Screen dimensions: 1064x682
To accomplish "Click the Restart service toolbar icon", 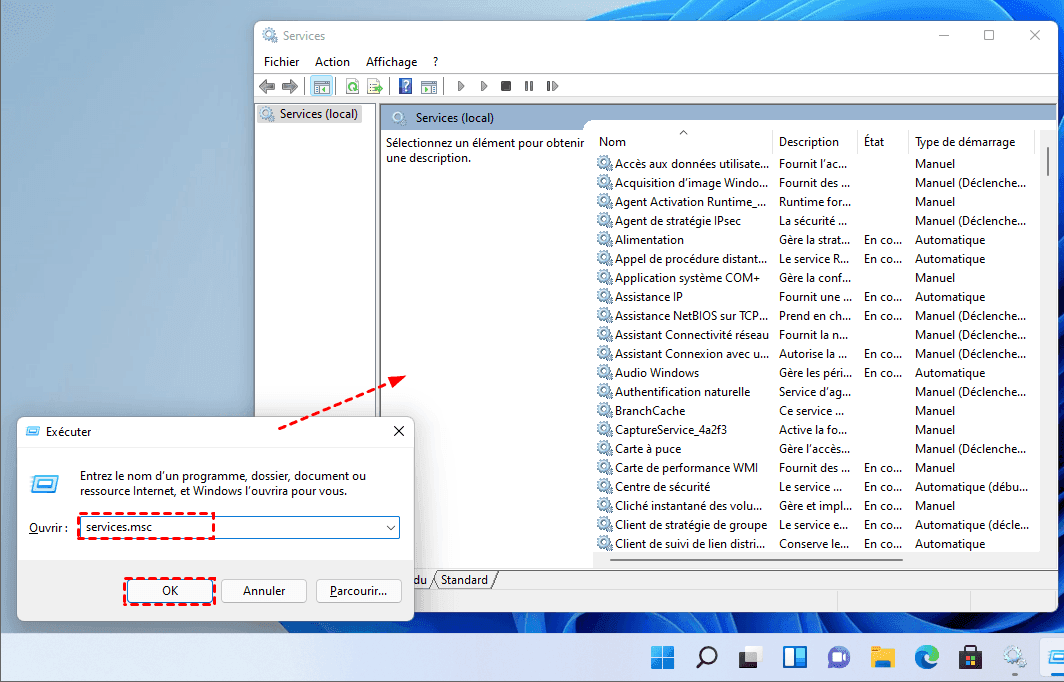I will click(x=552, y=87).
